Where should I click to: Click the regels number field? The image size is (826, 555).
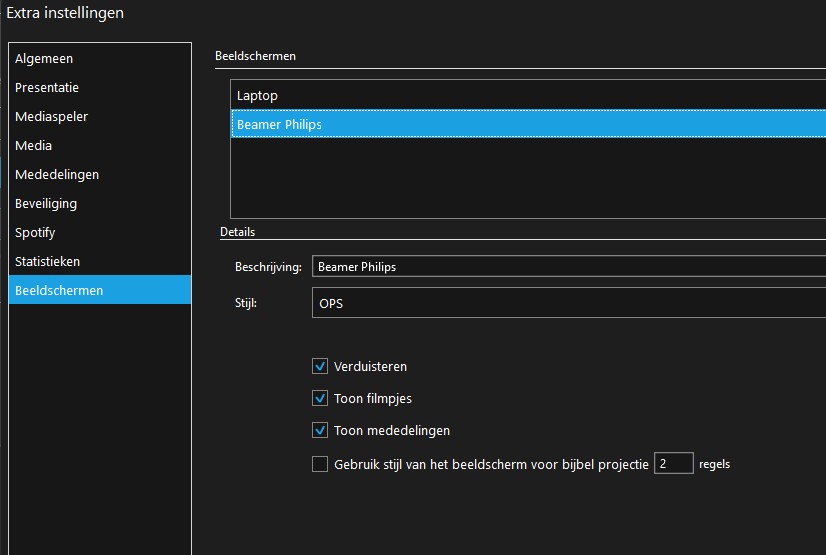674,463
